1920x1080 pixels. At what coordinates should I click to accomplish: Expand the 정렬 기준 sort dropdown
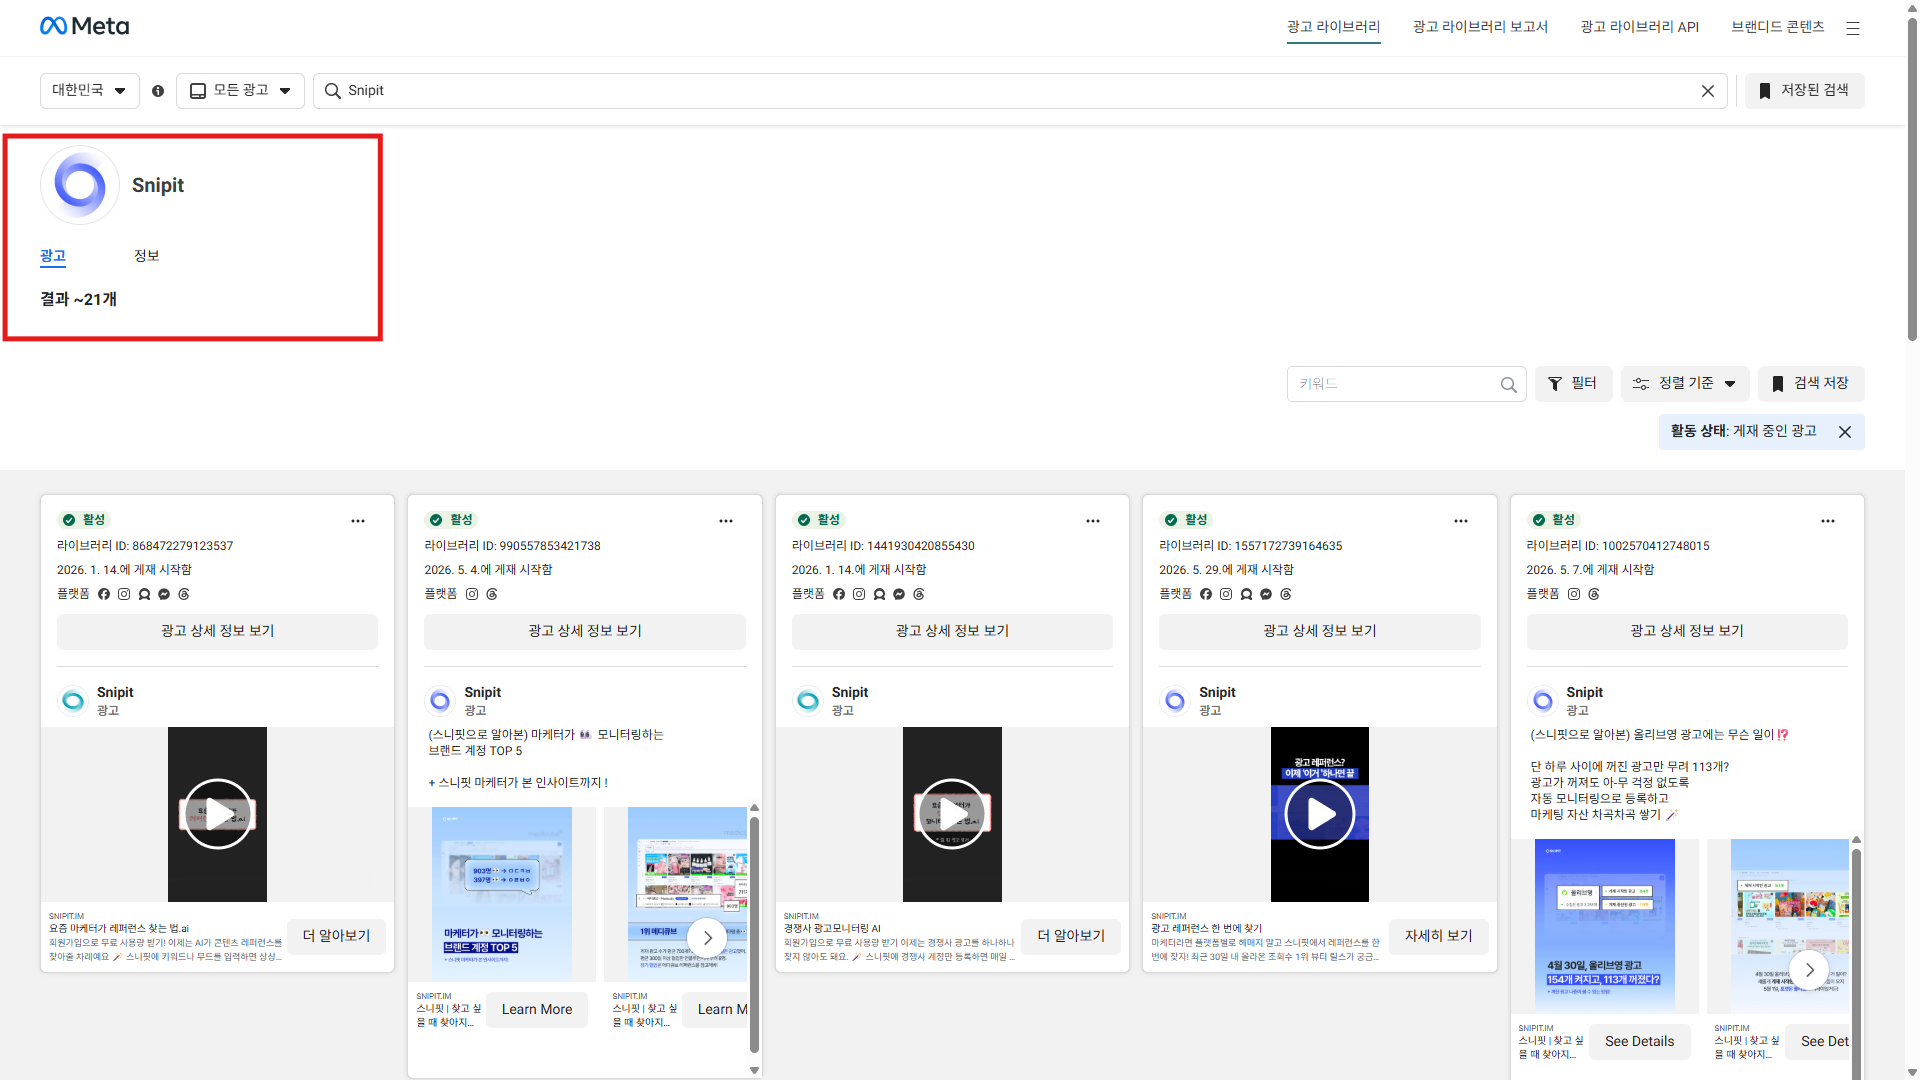pos(1685,384)
